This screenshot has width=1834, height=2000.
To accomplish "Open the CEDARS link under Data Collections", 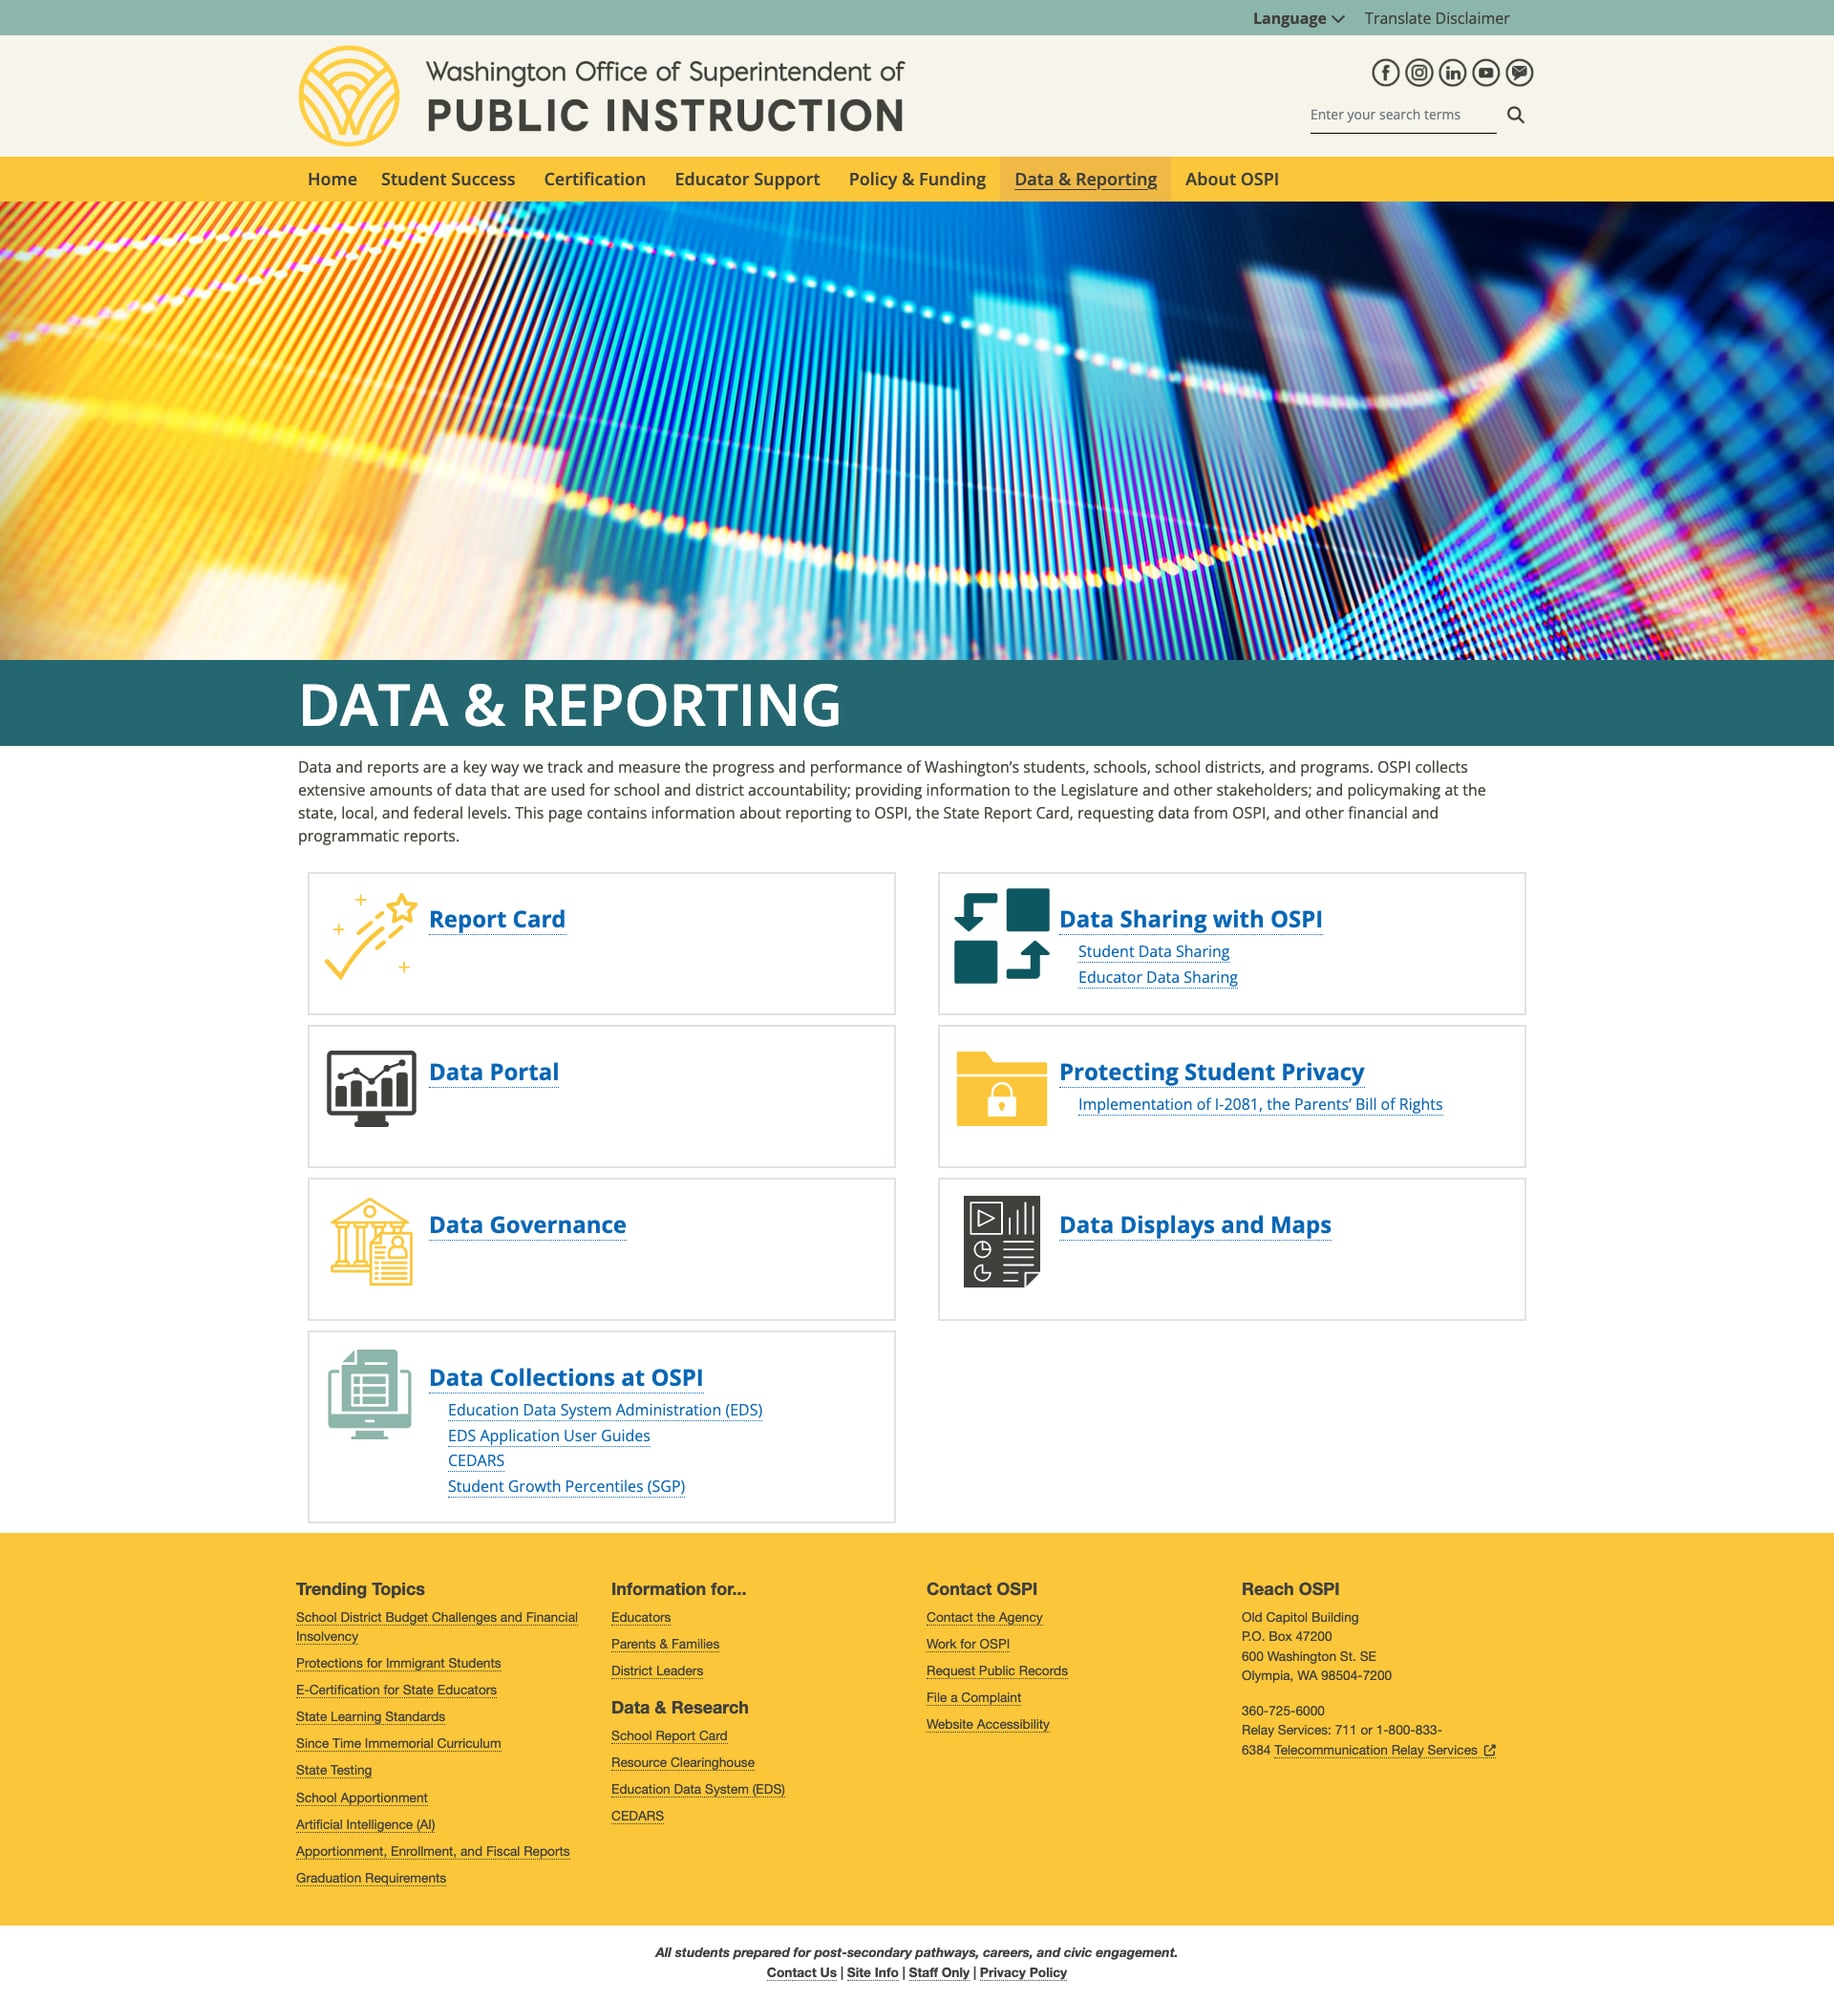I will coord(476,1461).
